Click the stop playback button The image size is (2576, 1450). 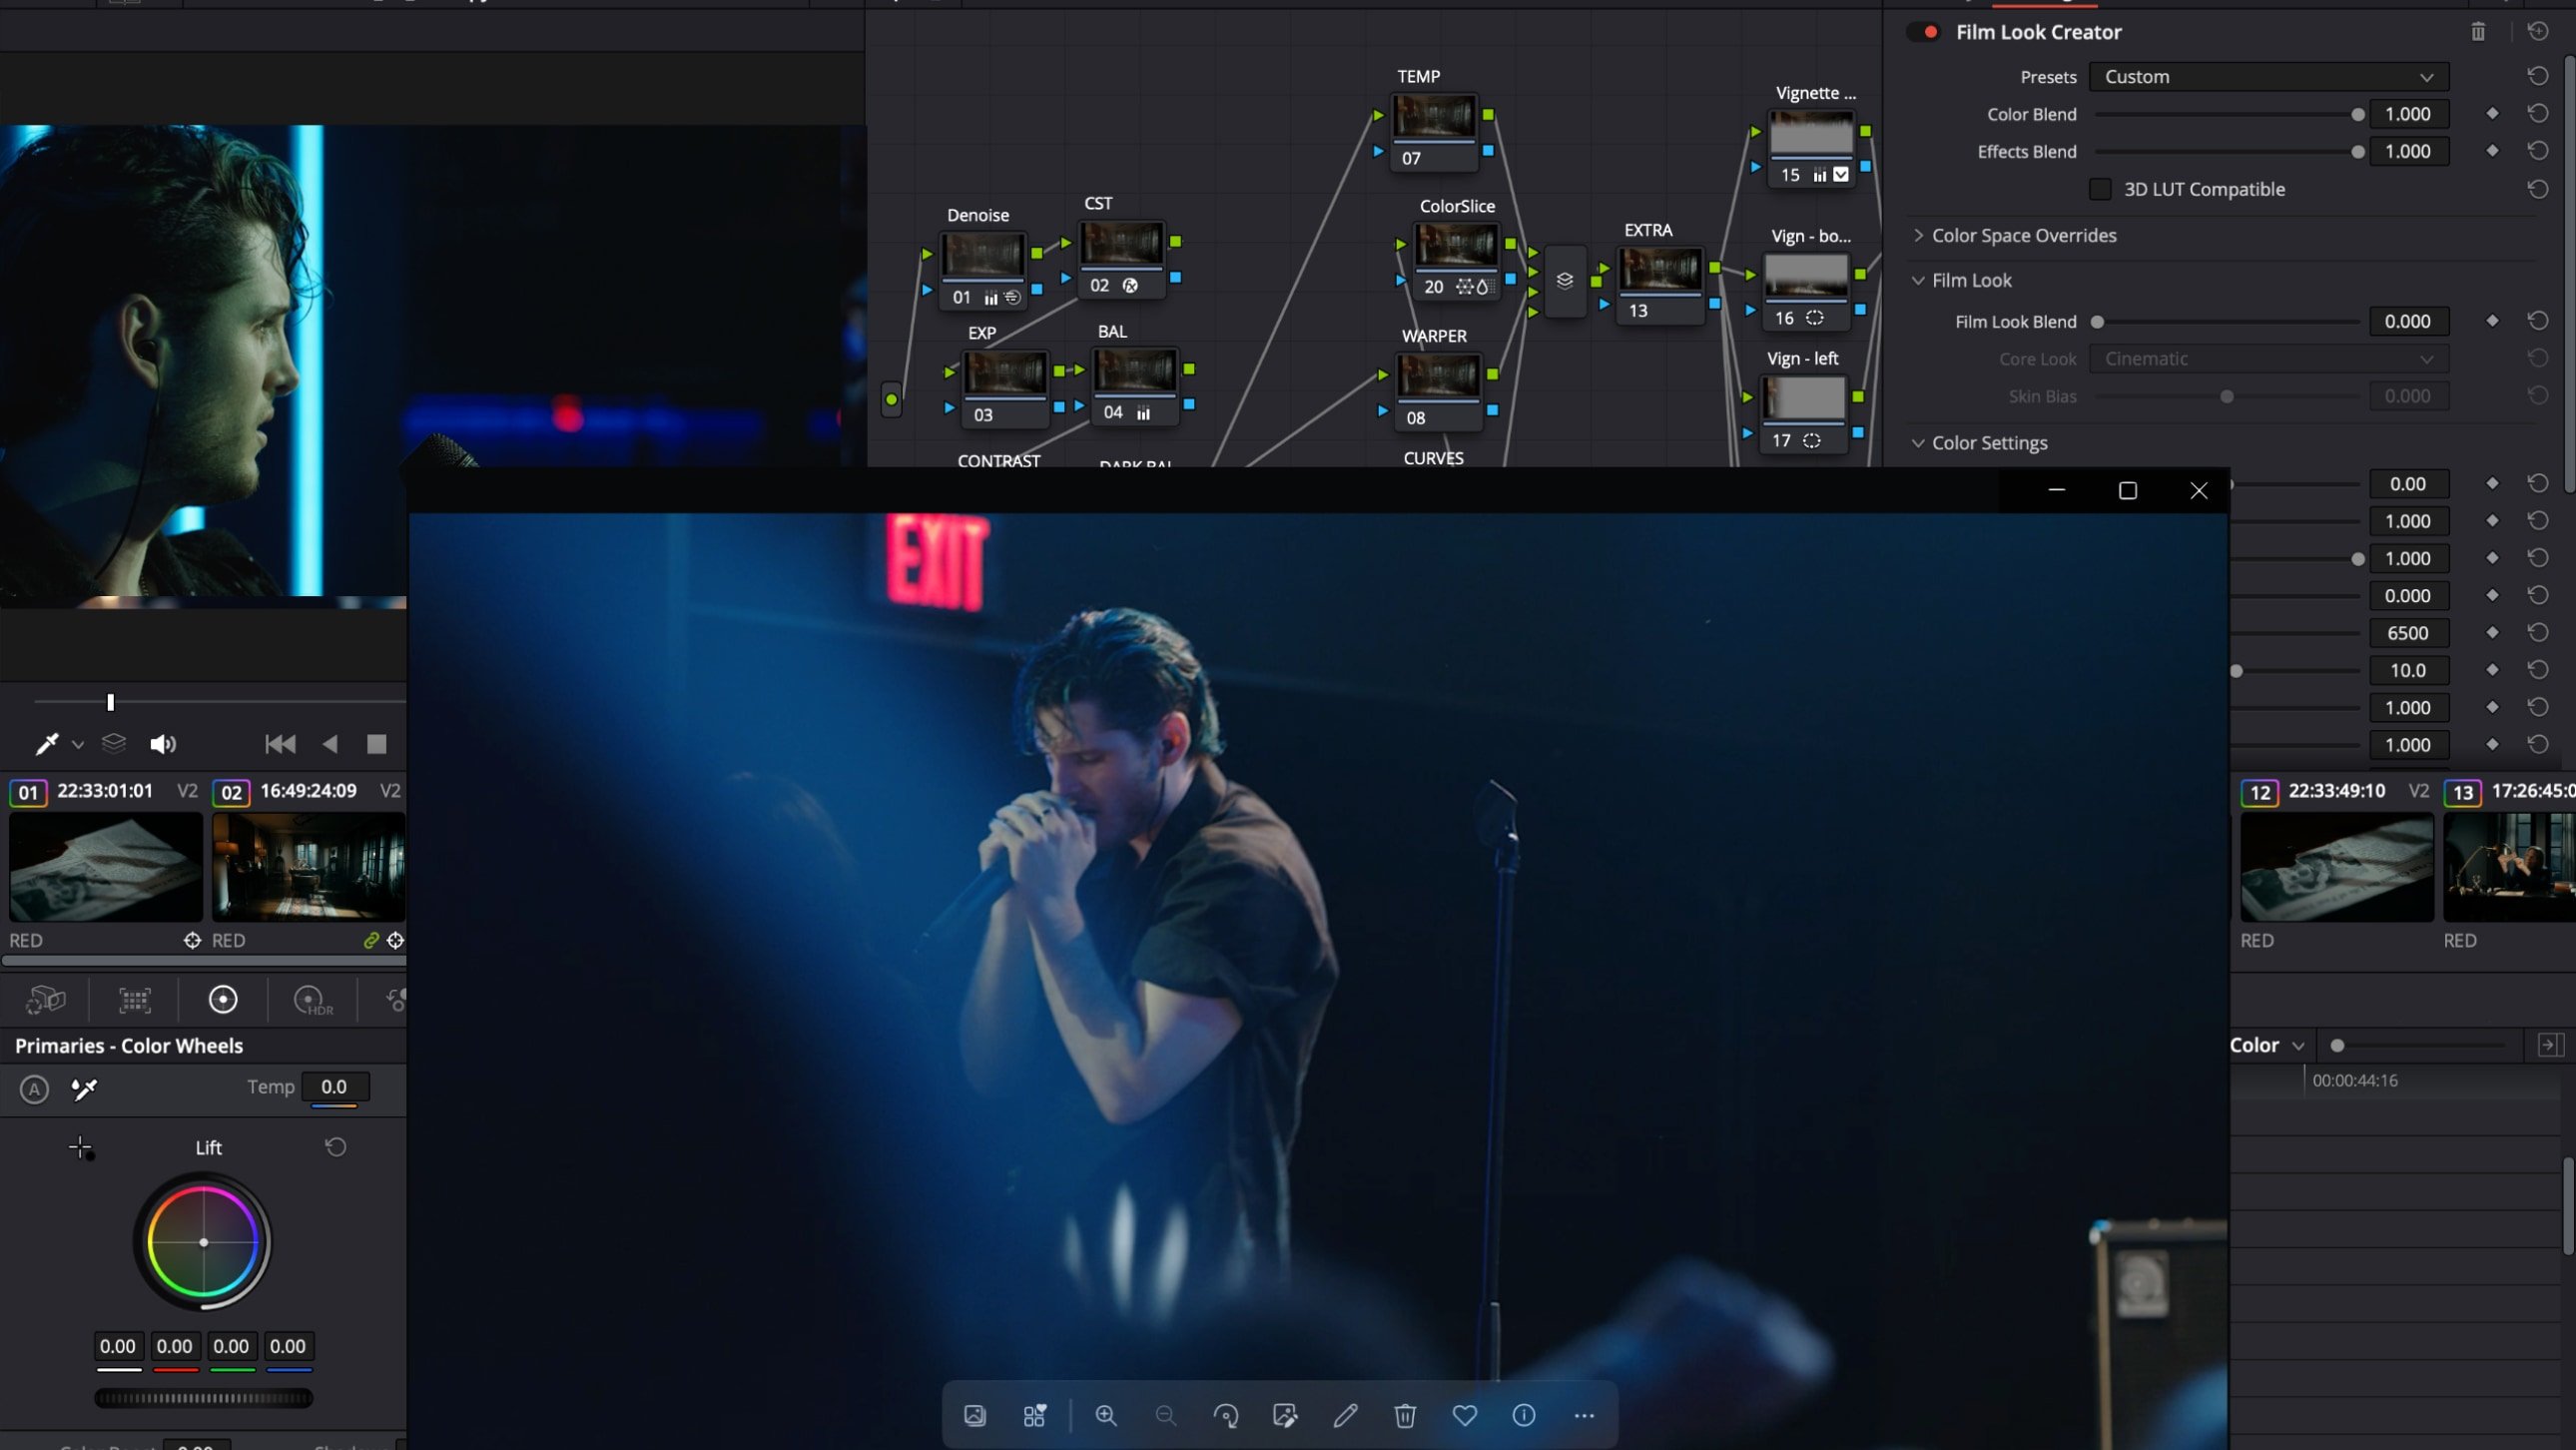376,744
